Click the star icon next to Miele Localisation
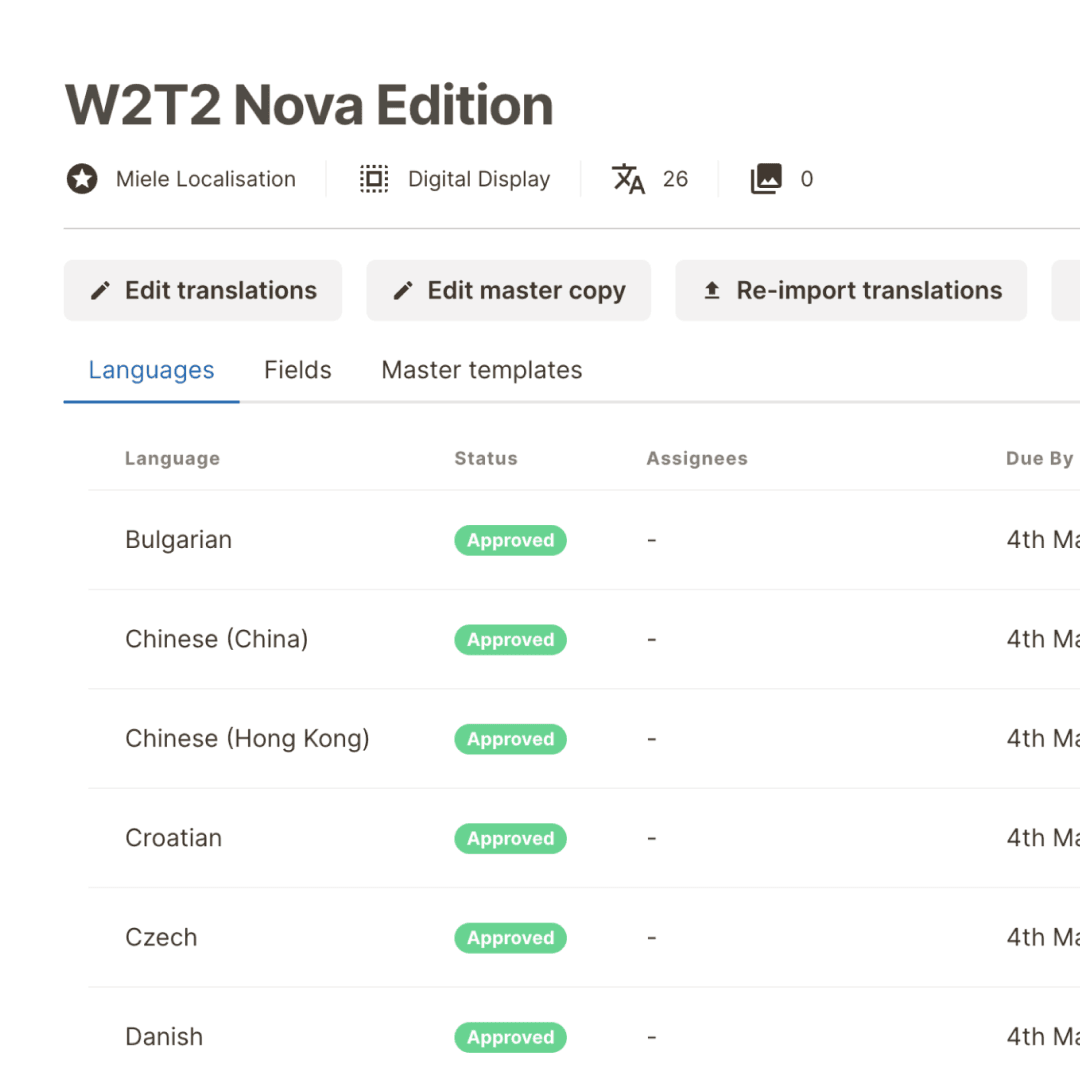1080x1080 pixels. 81,178
